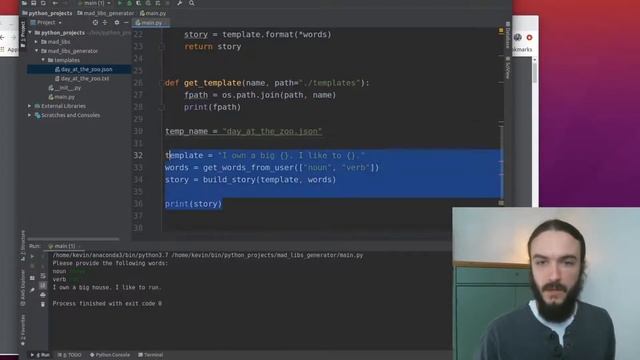Click mad_libs_generator breadcrumb in navigation bar
Image resolution: width=640 pixels, height=360 pixels.
pos(106,13)
